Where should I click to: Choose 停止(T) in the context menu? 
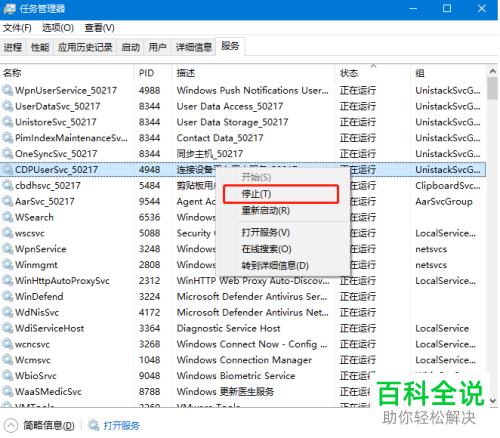click(281, 194)
